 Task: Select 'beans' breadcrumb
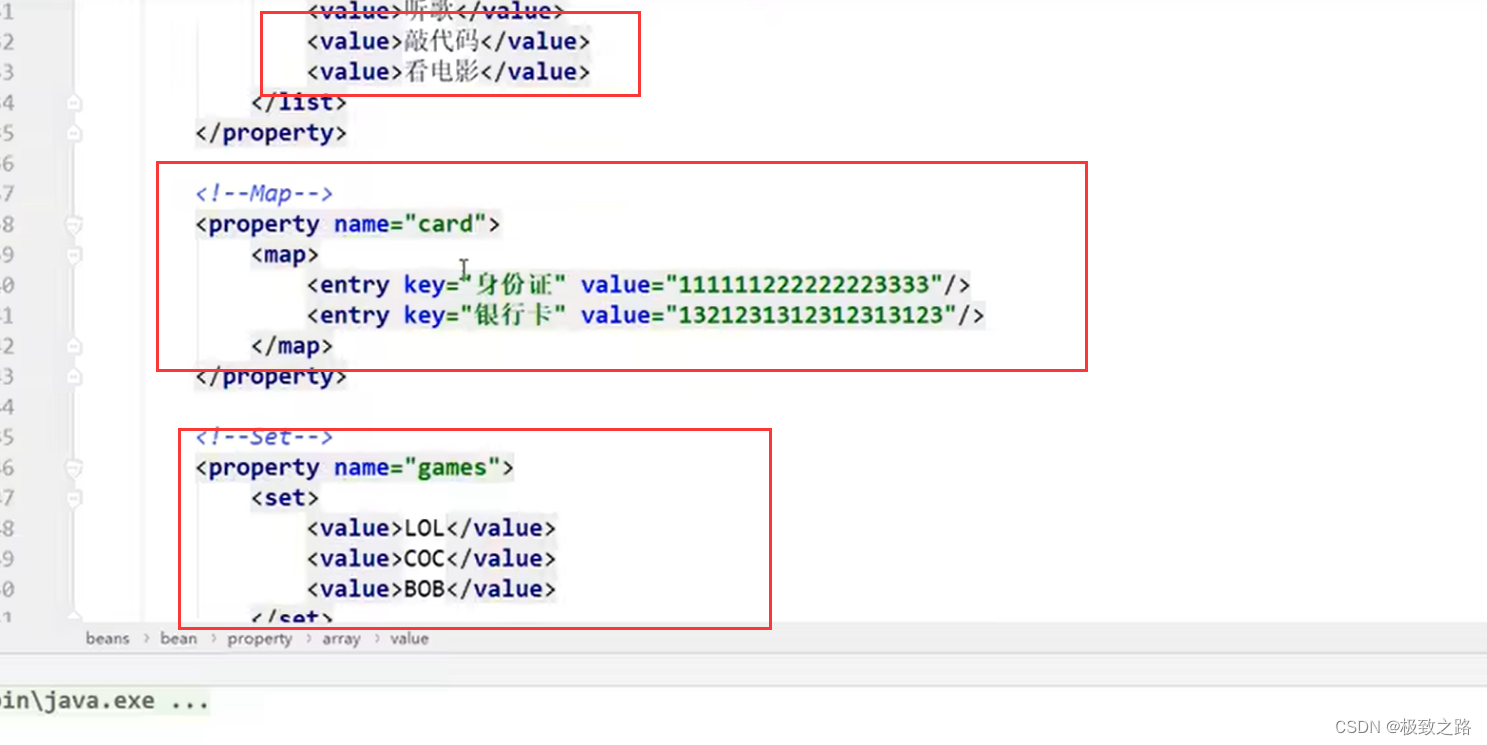pos(108,638)
